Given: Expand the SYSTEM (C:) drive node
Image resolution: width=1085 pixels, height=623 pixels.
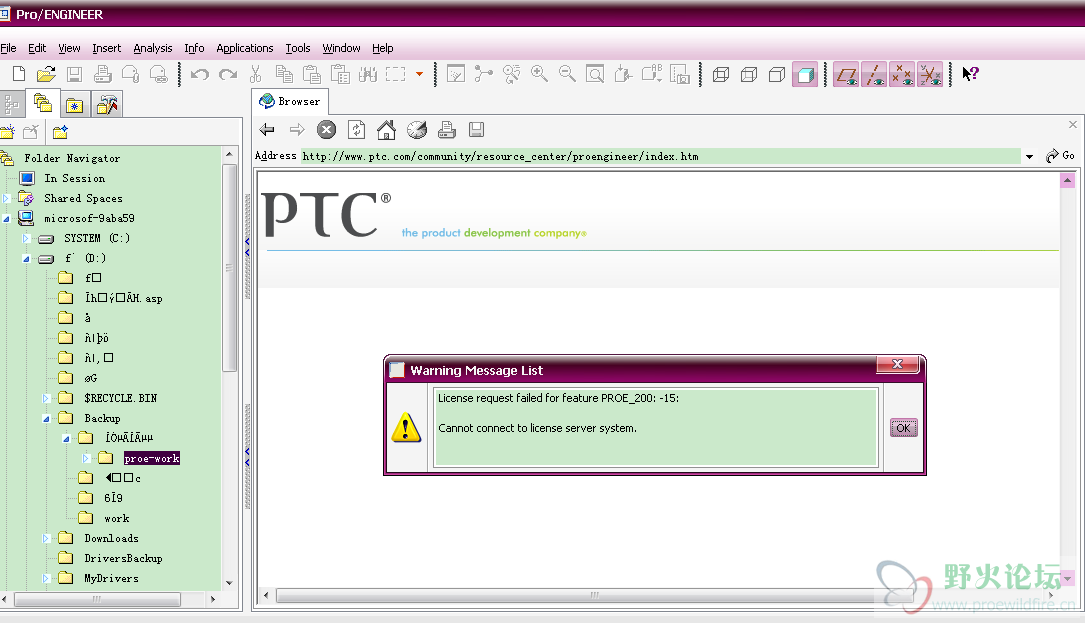Looking at the screenshot, I should pyautogui.click(x=26, y=239).
